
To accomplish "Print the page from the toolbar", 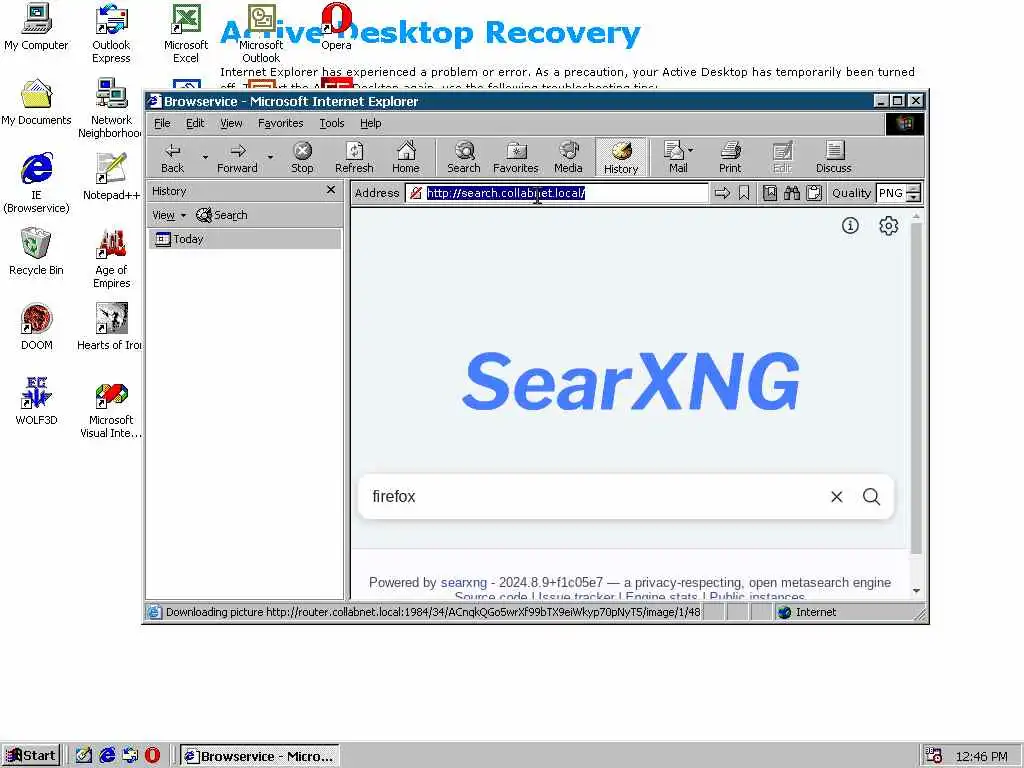I will tap(730, 158).
